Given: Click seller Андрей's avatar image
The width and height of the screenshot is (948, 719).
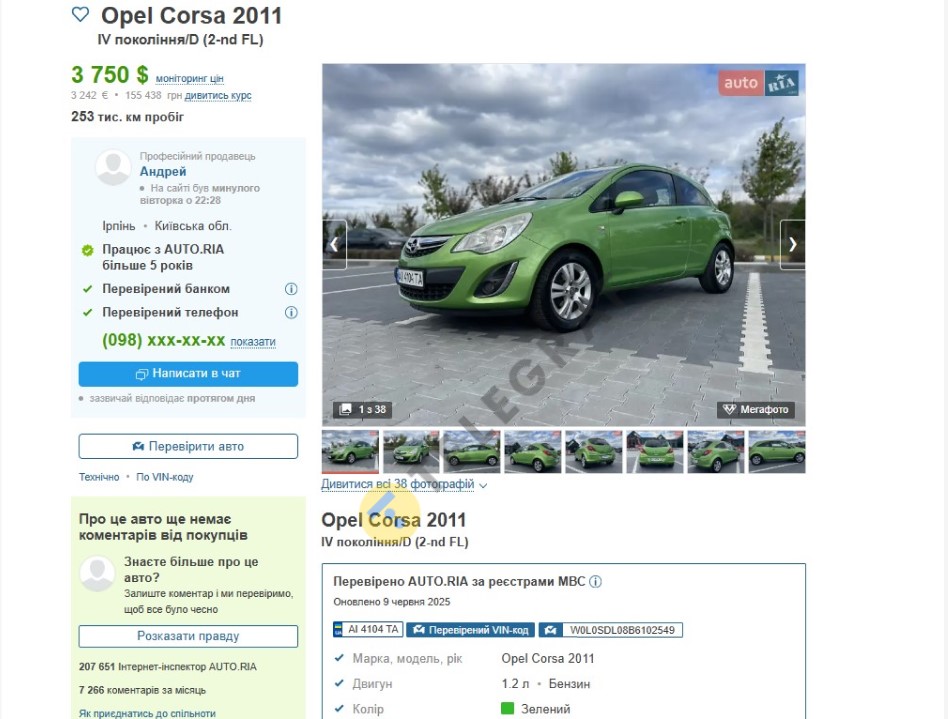Looking at the screenshot, I should pos(113,167).
